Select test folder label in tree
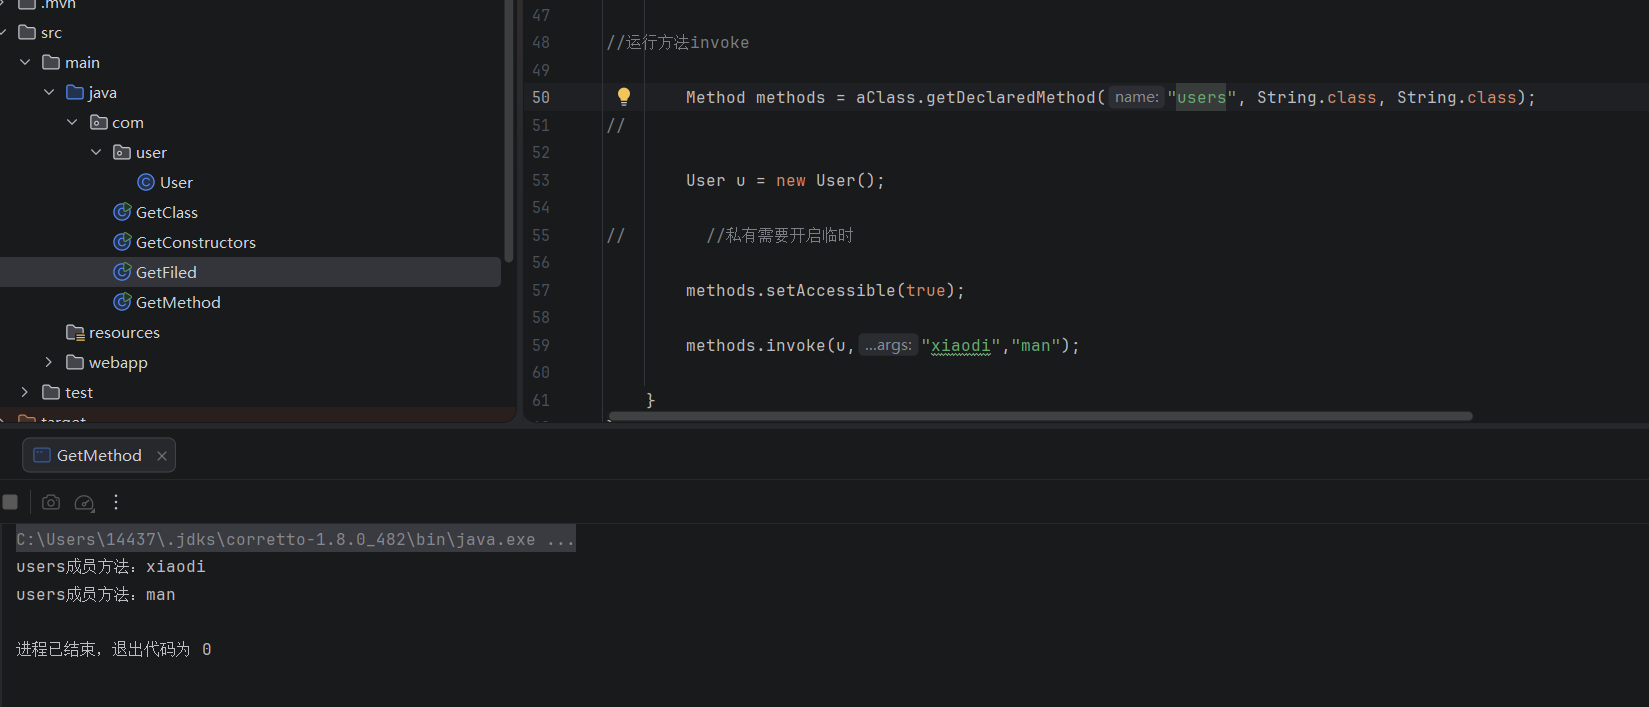The height and width of the screenshot is (707, 1649). point(79,392)
